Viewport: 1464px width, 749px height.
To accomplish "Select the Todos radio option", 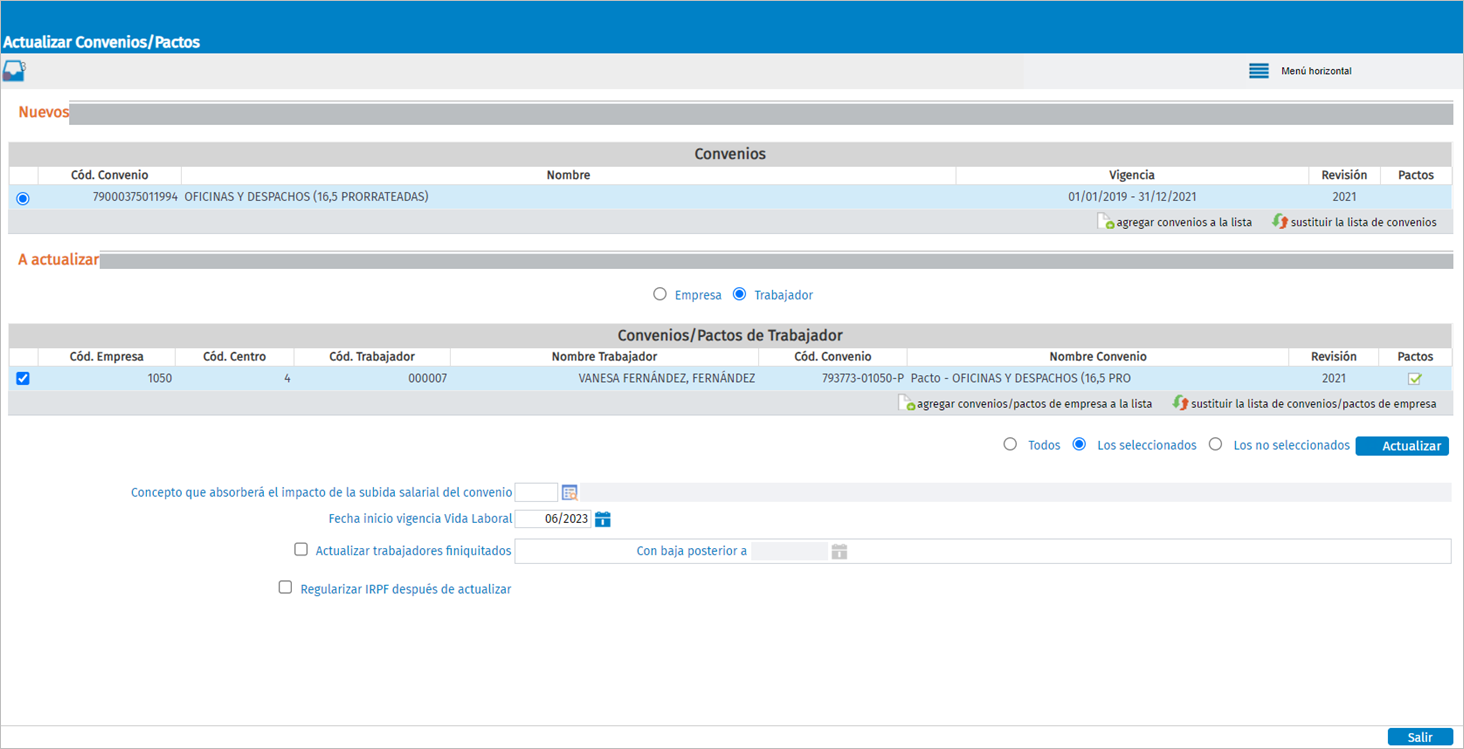I will coord(1010,444).
